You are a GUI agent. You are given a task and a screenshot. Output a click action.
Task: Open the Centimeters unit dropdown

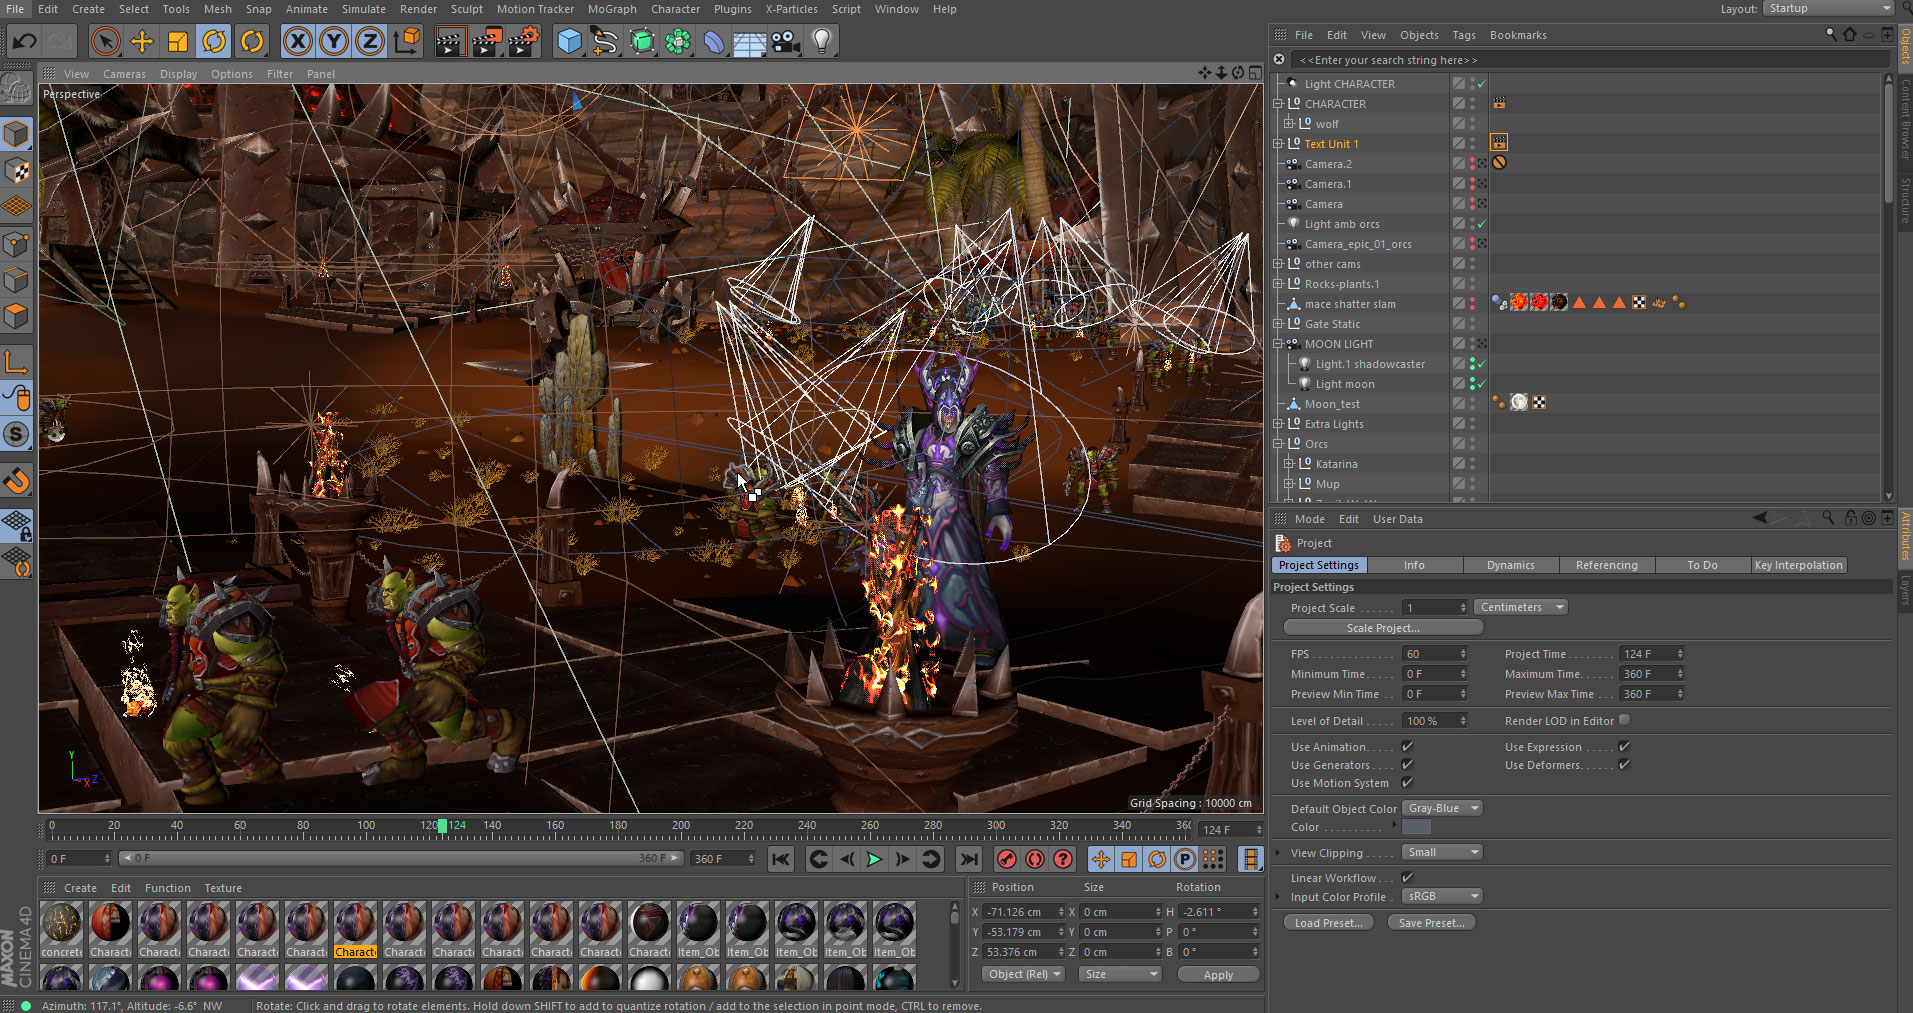(x=1520, y=607)
